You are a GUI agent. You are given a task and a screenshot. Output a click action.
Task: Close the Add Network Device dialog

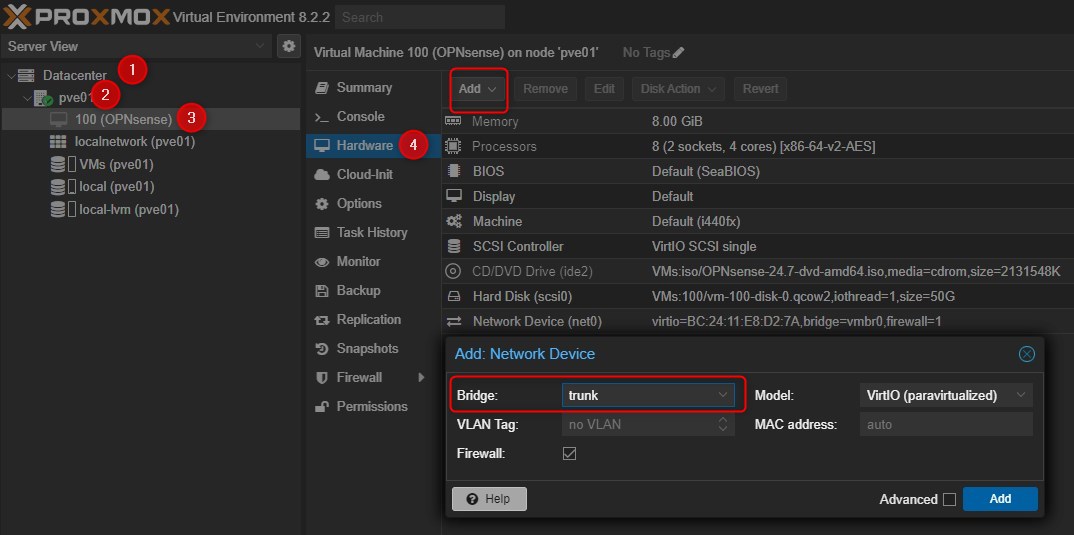1026,354
